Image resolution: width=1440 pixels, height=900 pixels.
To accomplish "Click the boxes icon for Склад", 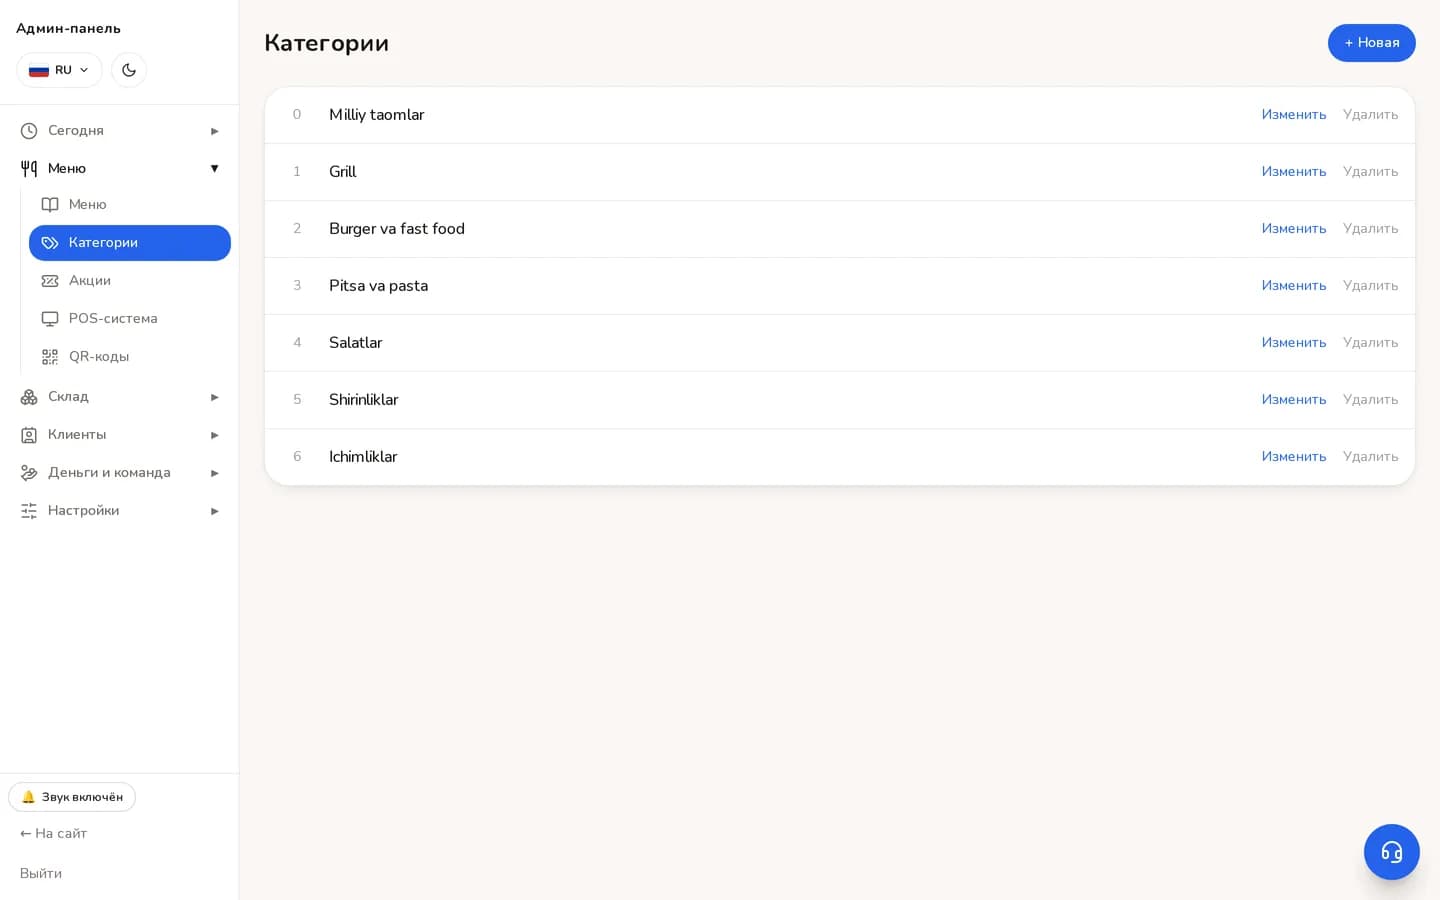I will point(29,397).
